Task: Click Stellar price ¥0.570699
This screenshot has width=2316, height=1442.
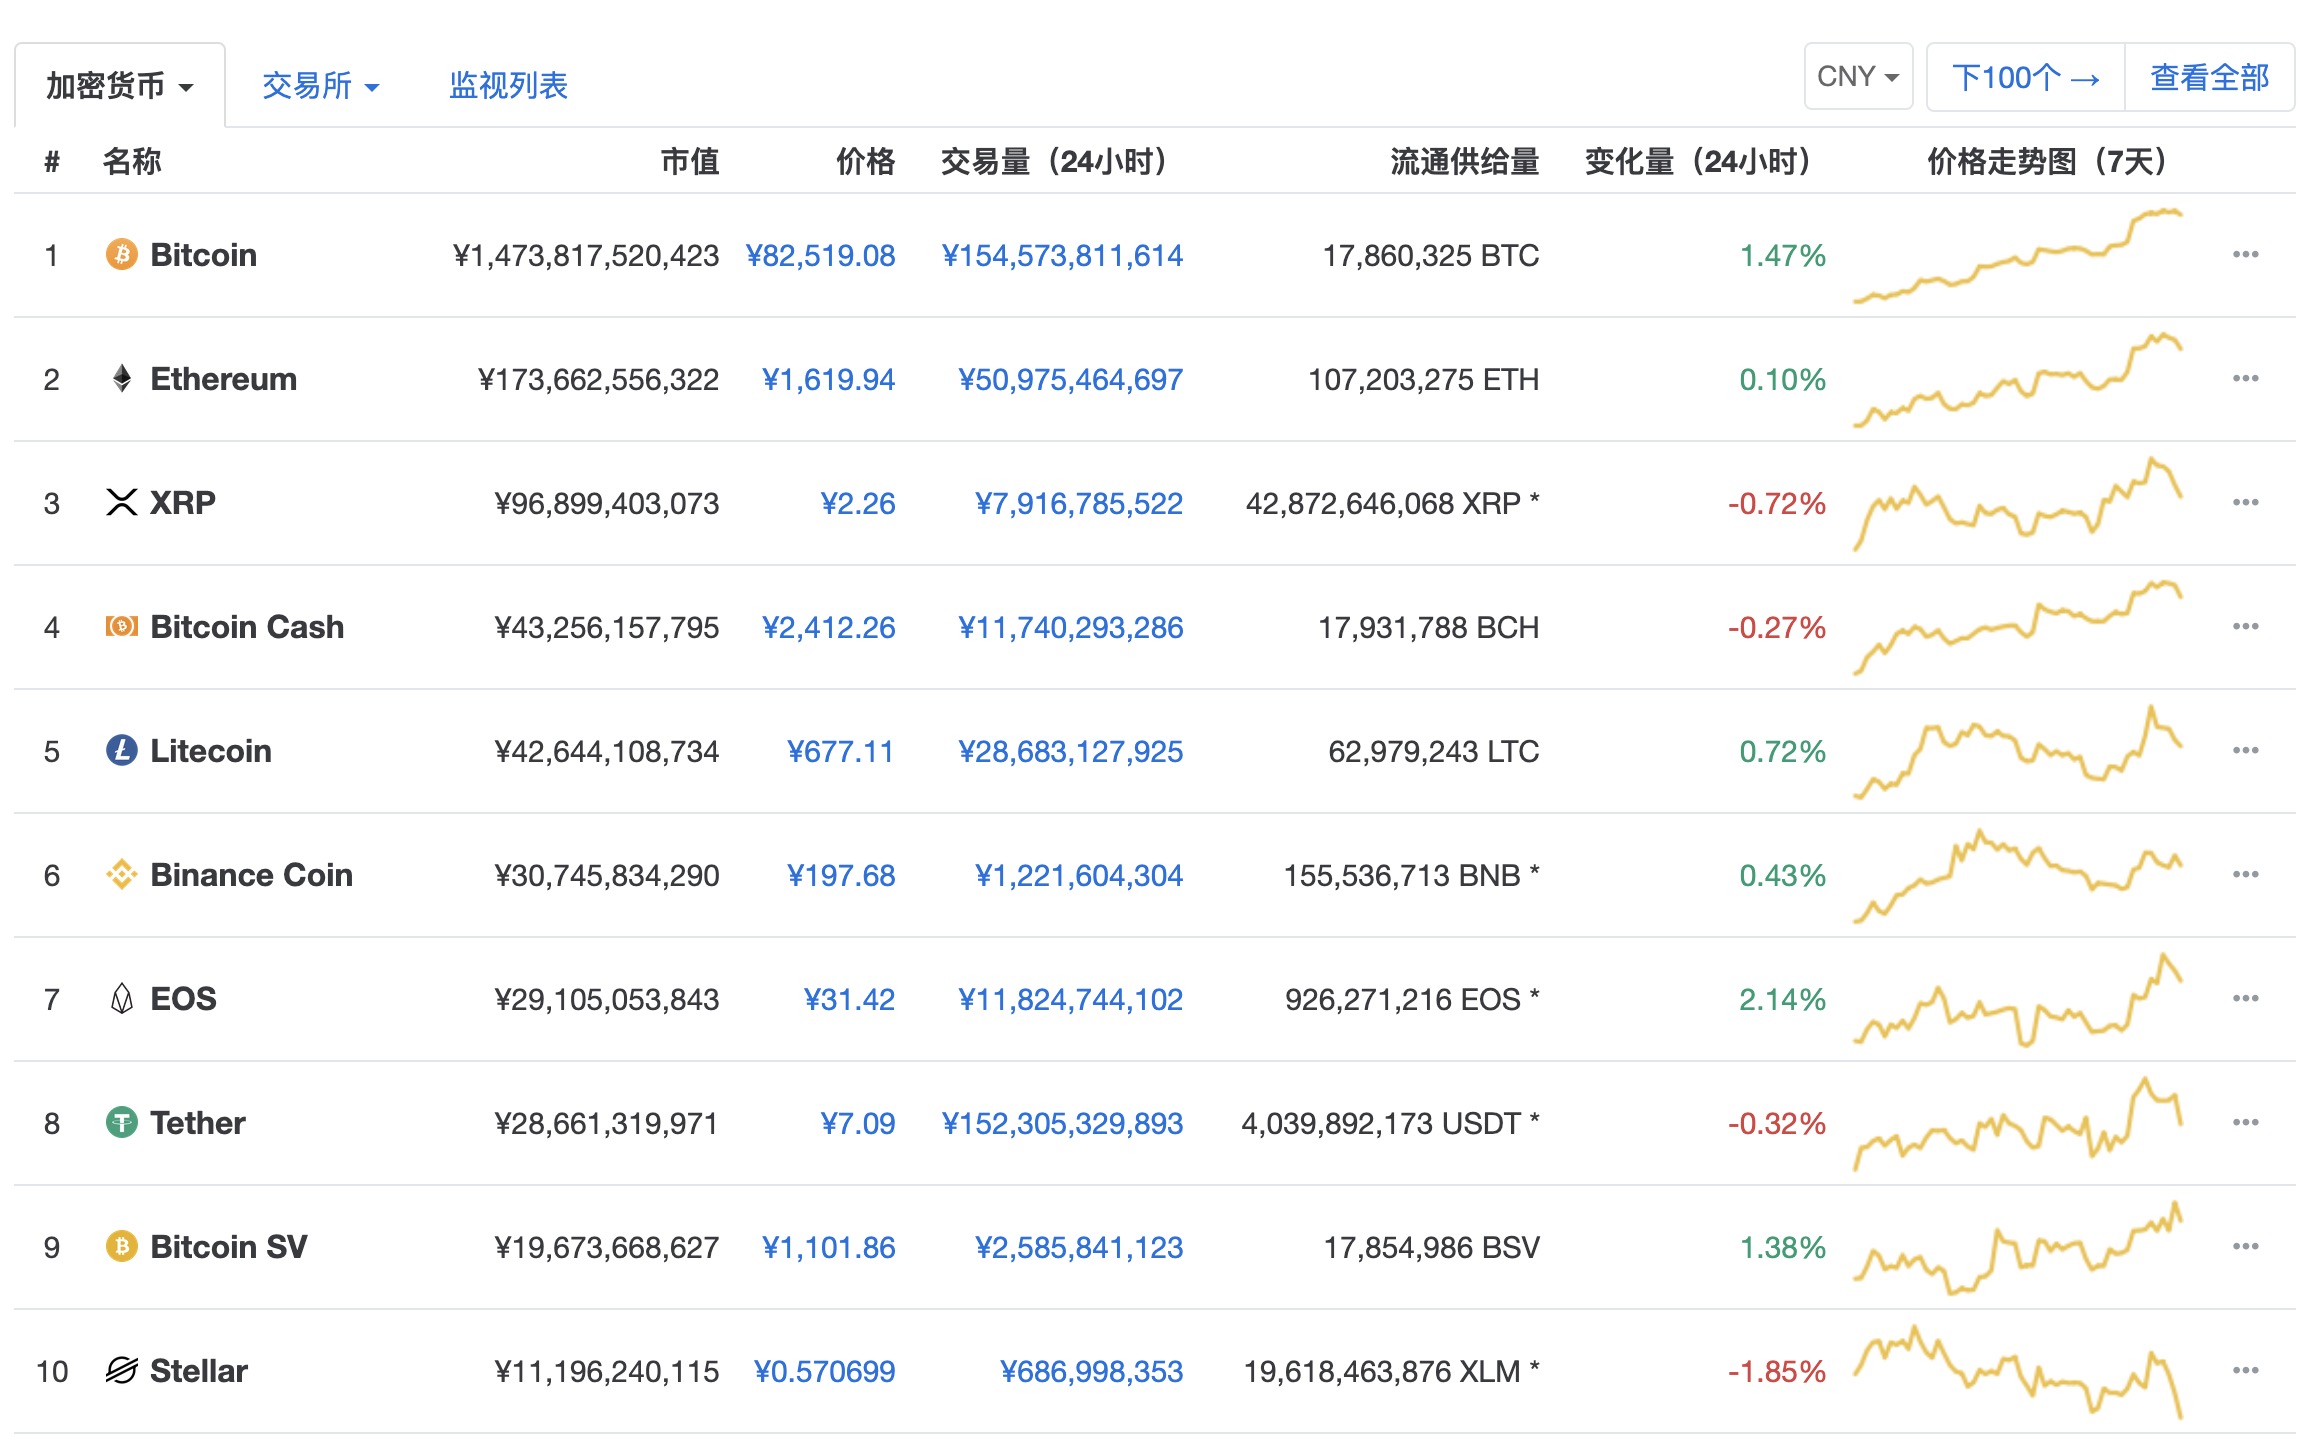Action: pyautogui.click(x=825, y=1371)
